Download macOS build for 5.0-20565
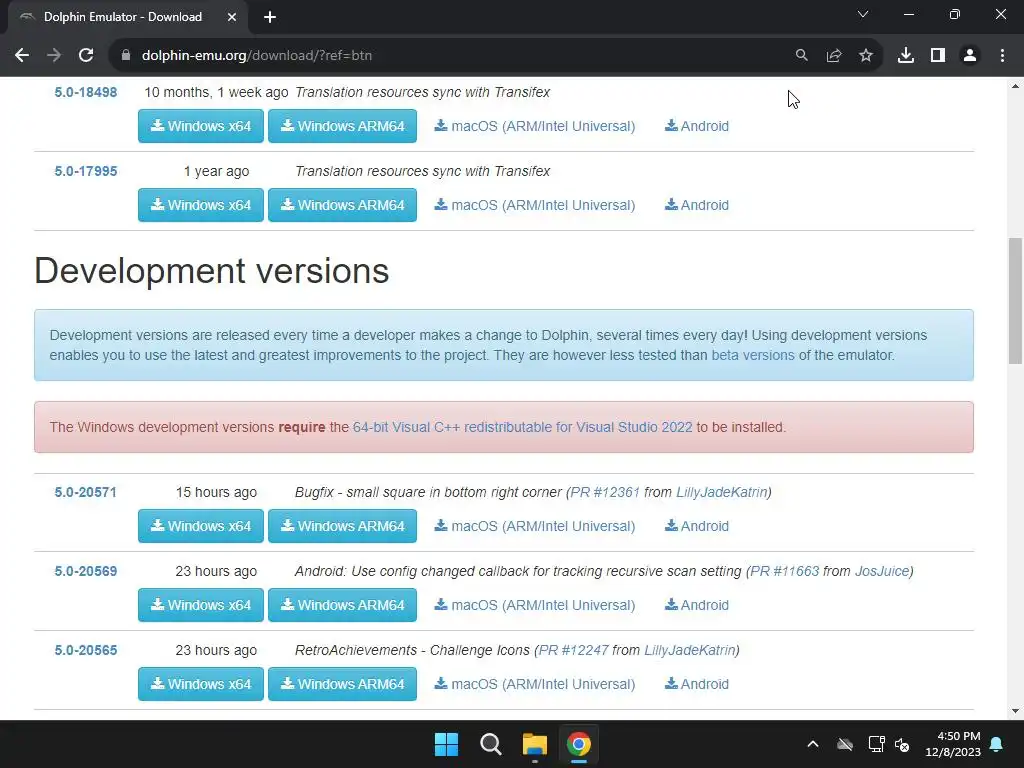Screen dimensions: 1024x768 535,684
